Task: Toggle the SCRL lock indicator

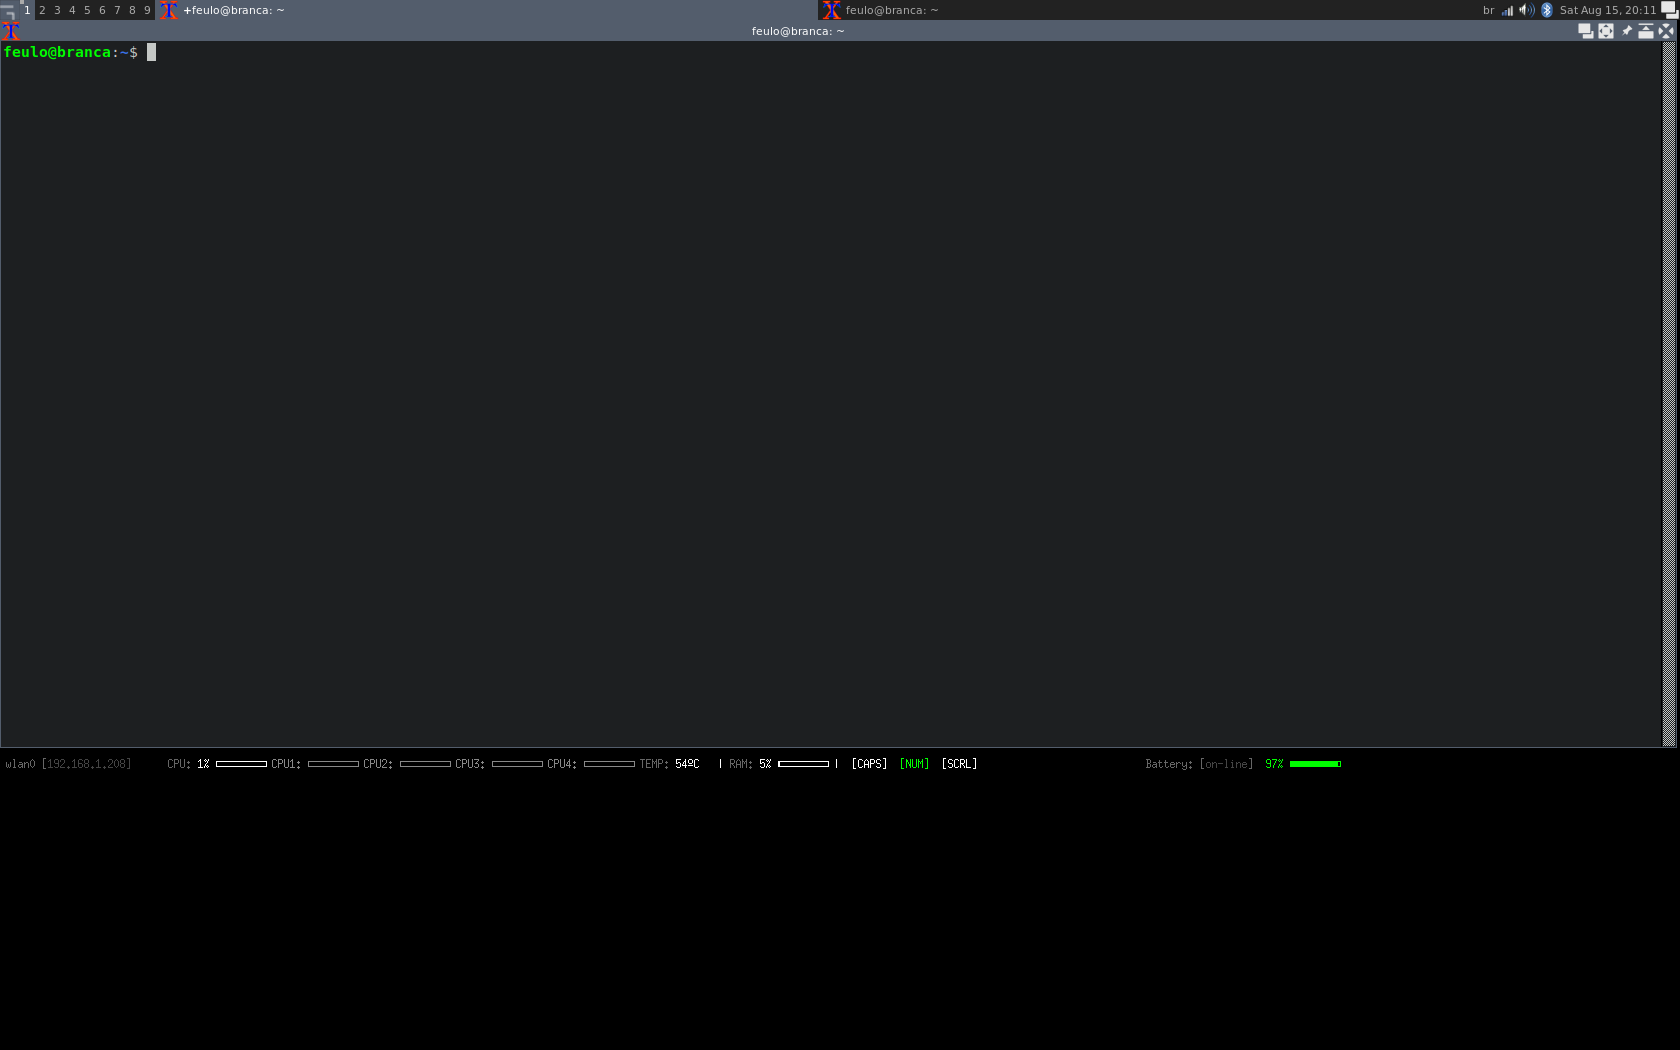Action: pos(958,763)
